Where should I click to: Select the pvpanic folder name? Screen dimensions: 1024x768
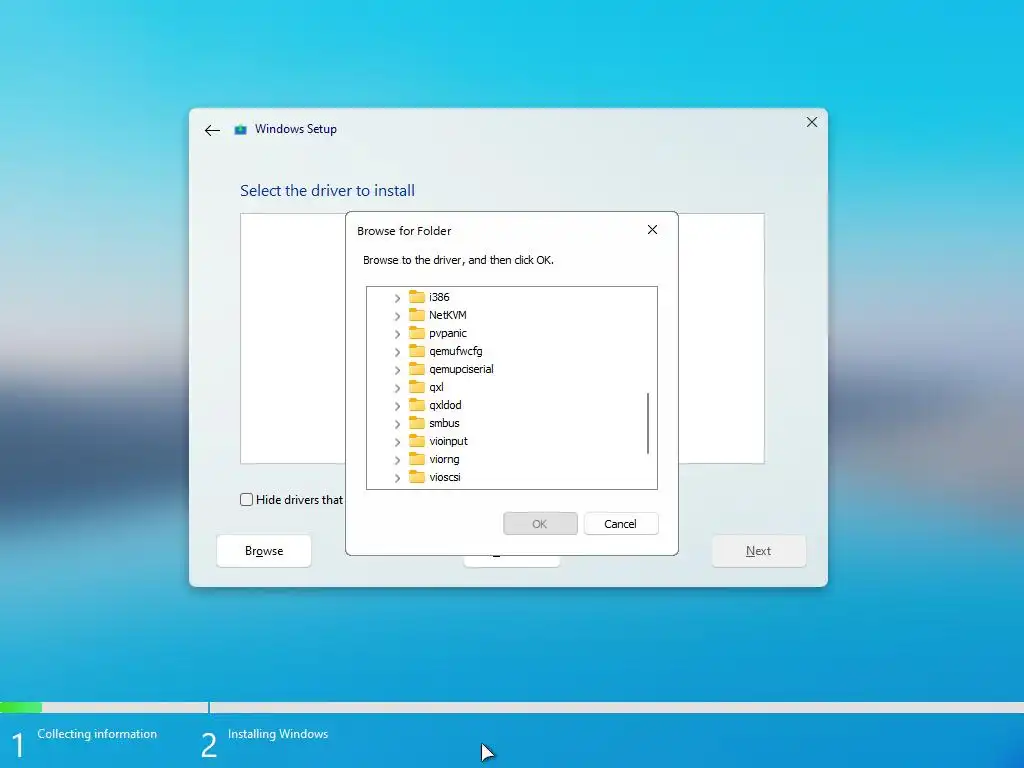[447, 333]
